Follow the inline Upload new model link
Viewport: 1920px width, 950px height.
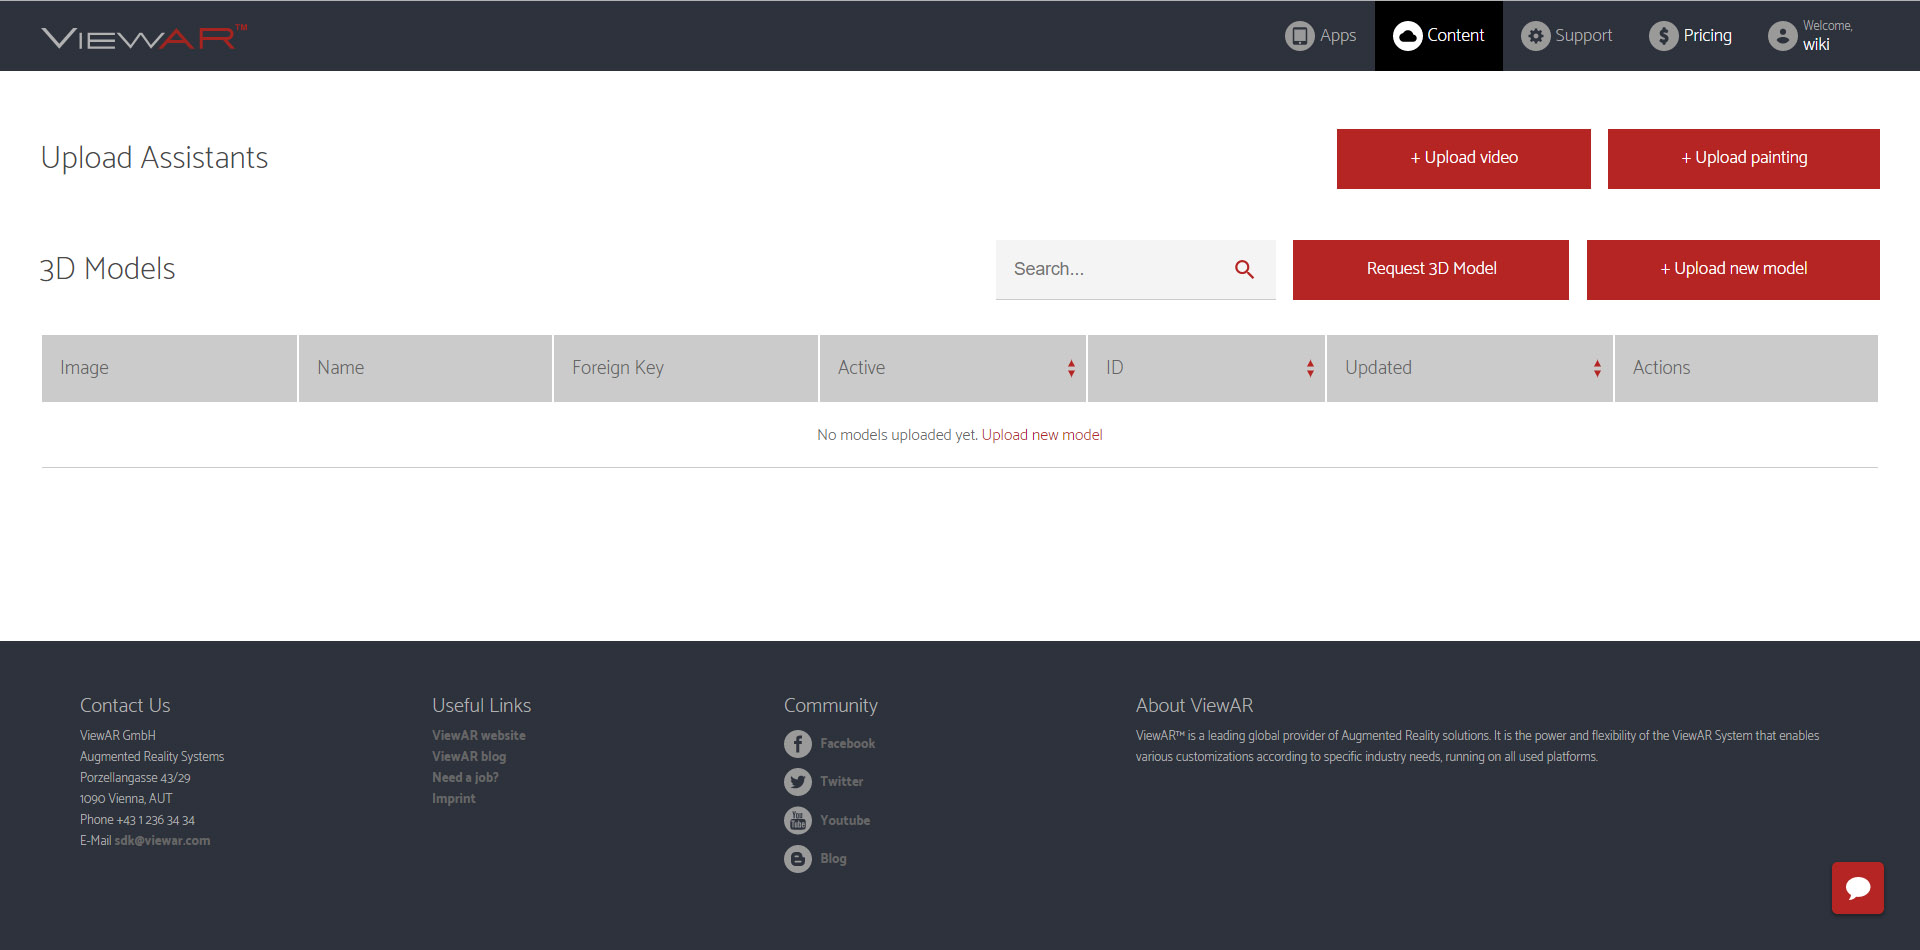[x=1042, y=435]
